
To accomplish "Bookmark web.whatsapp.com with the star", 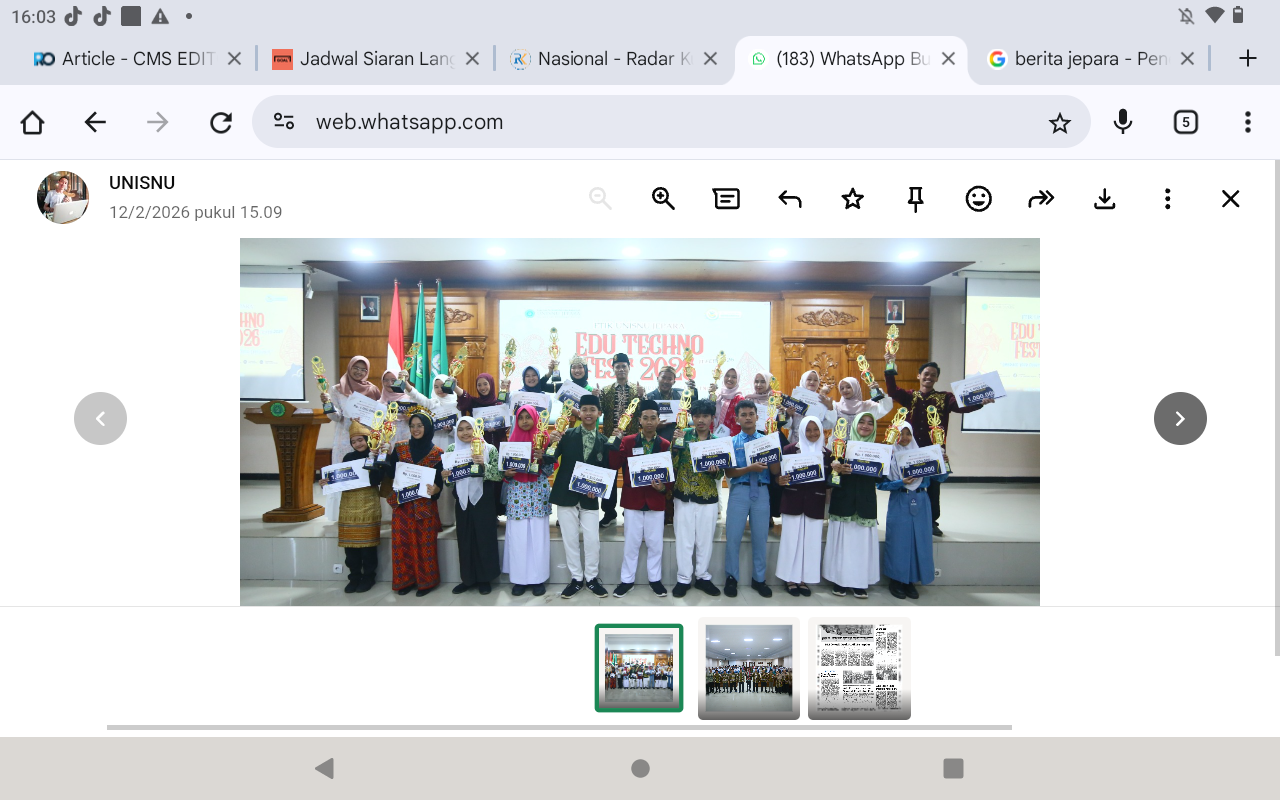I will click(x=1059, y=121).
